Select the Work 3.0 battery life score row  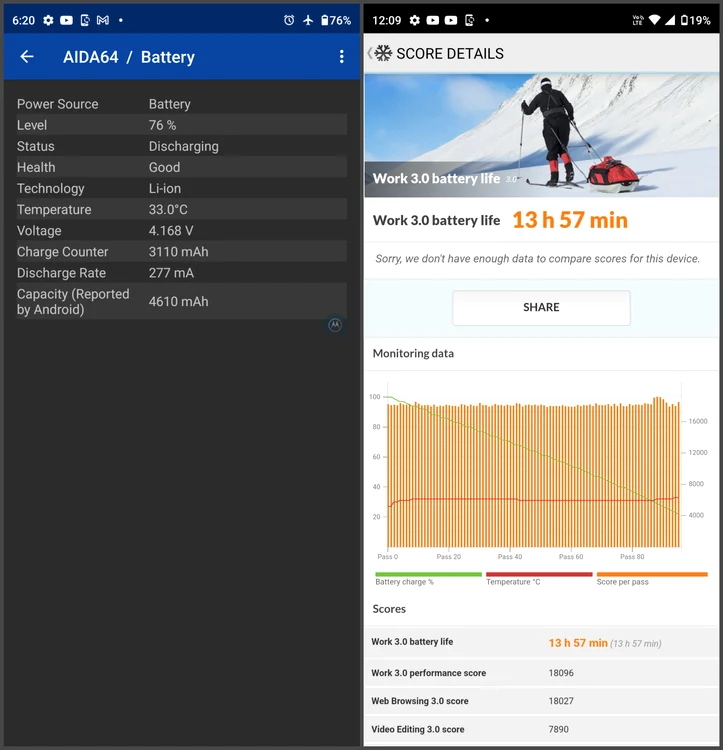click(x=541, y=642)
